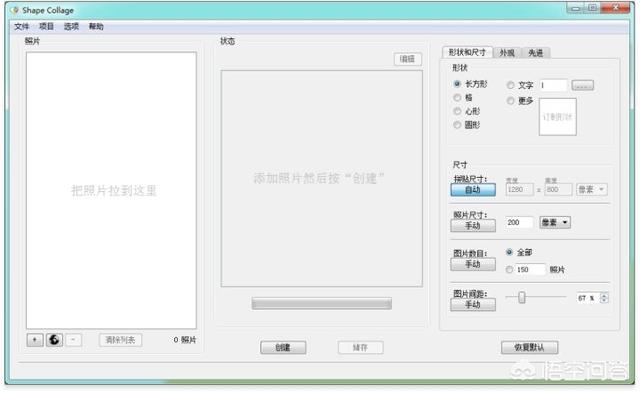Click the 清除列表 button
The height and width of the screenshot is (393, 640).
click(120, 340)
